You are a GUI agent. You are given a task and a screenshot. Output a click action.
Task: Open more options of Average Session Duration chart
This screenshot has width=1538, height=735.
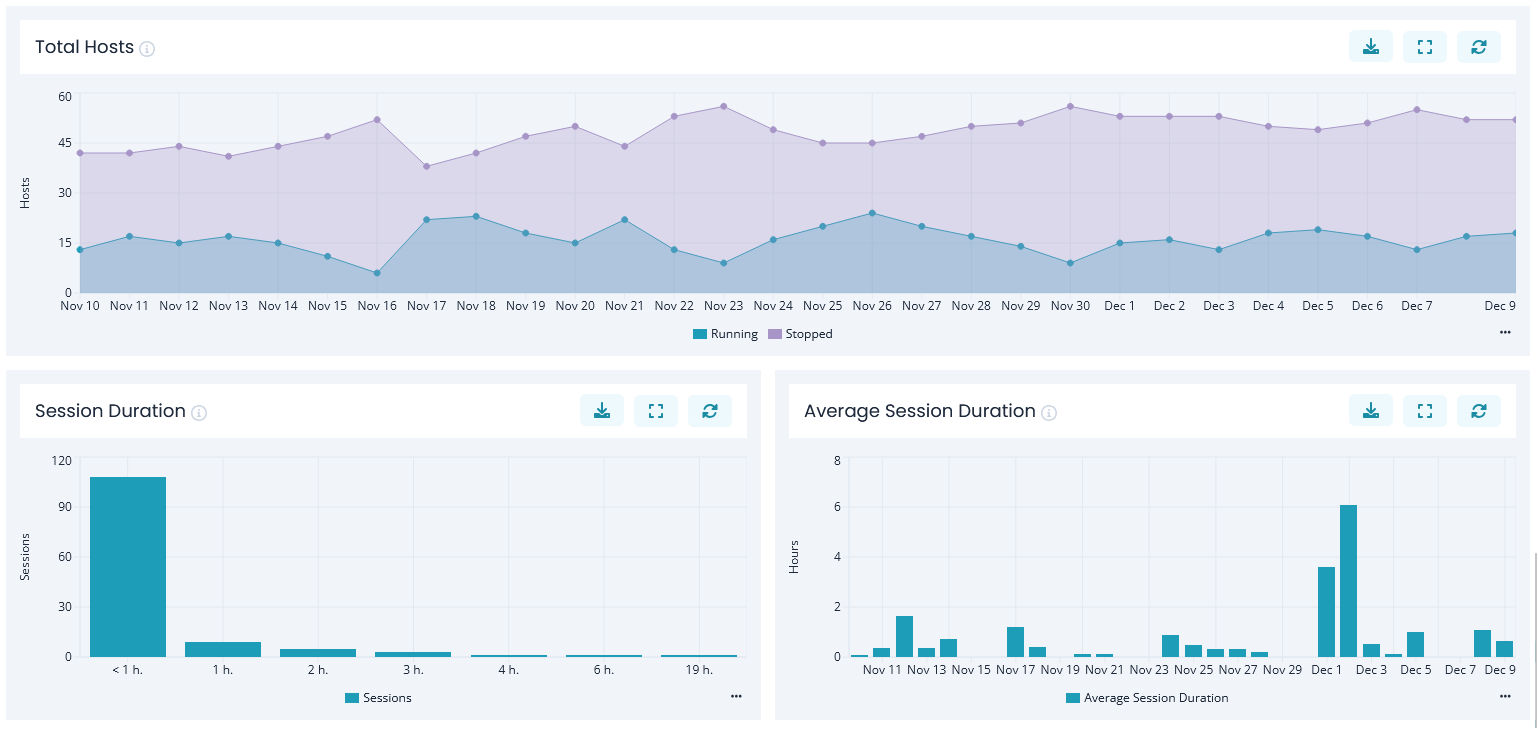(x=1505, y=696)
